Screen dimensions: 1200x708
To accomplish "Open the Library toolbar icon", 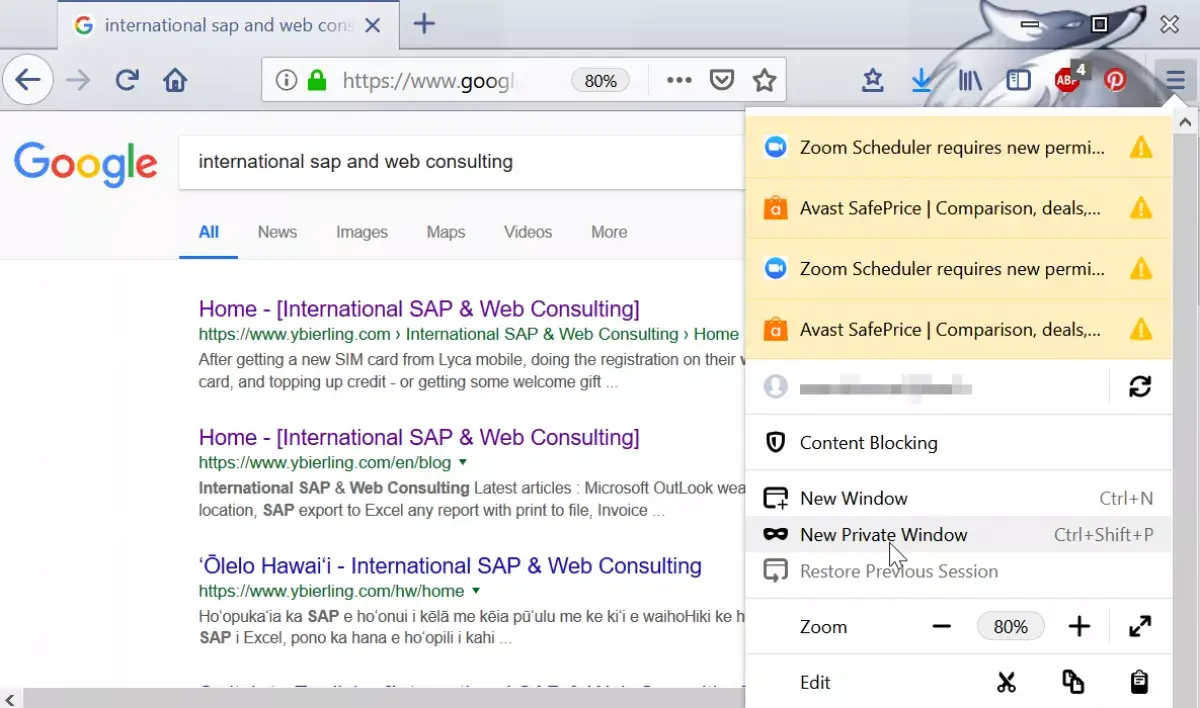I will point(970,80).
